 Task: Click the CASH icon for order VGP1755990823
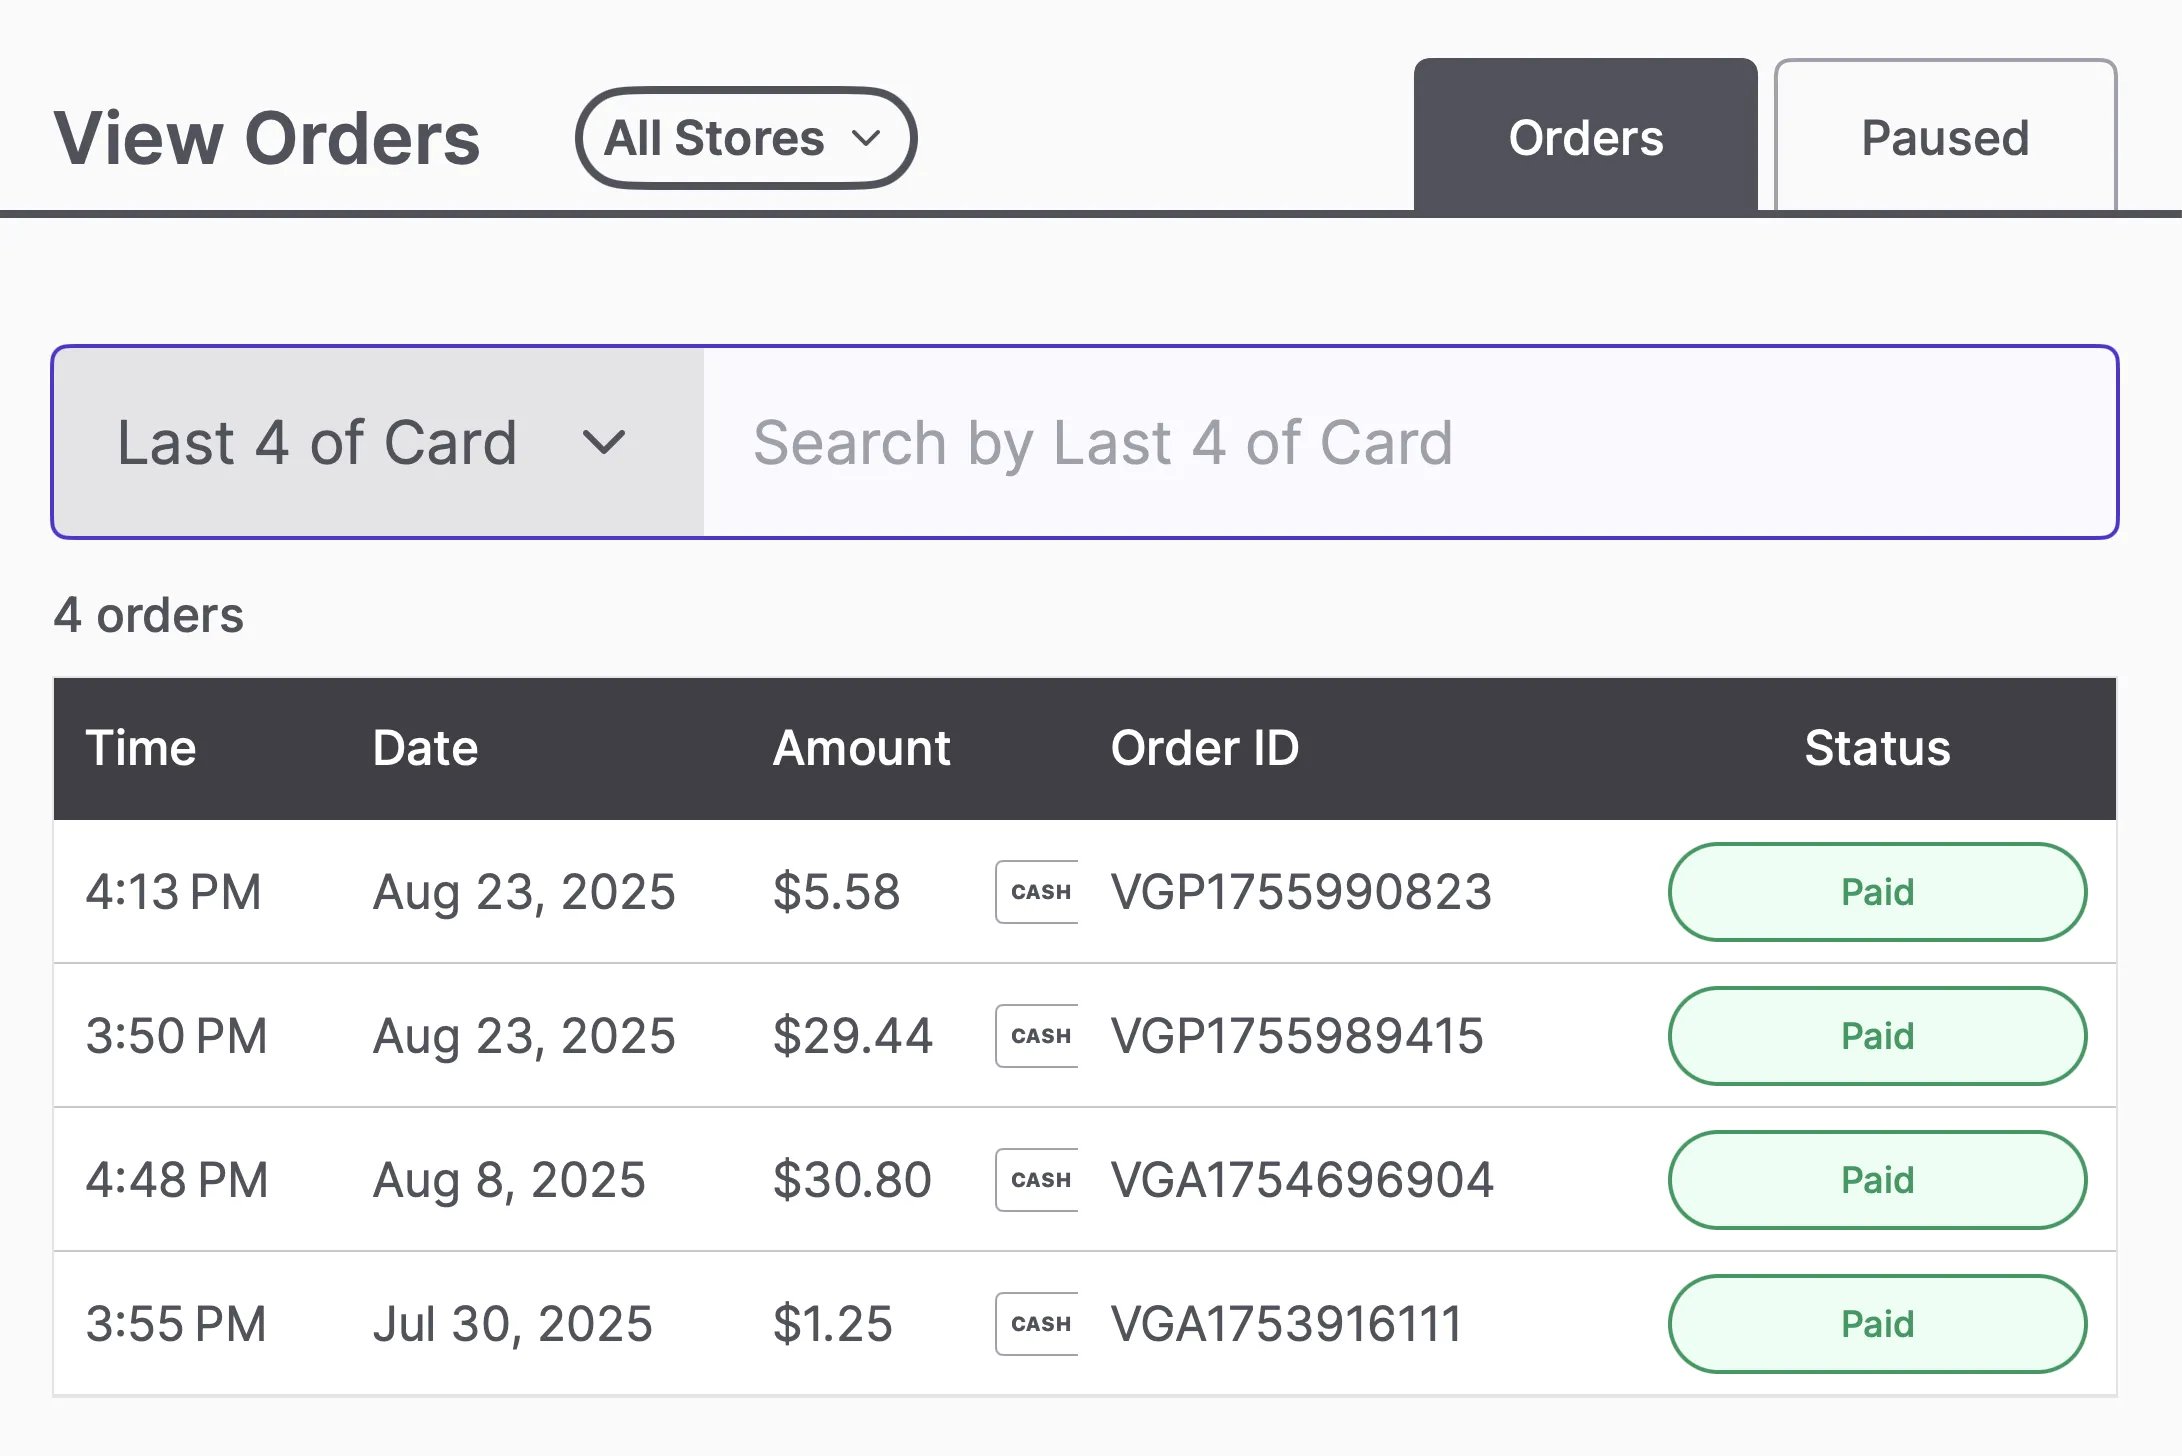[1037, 891]
